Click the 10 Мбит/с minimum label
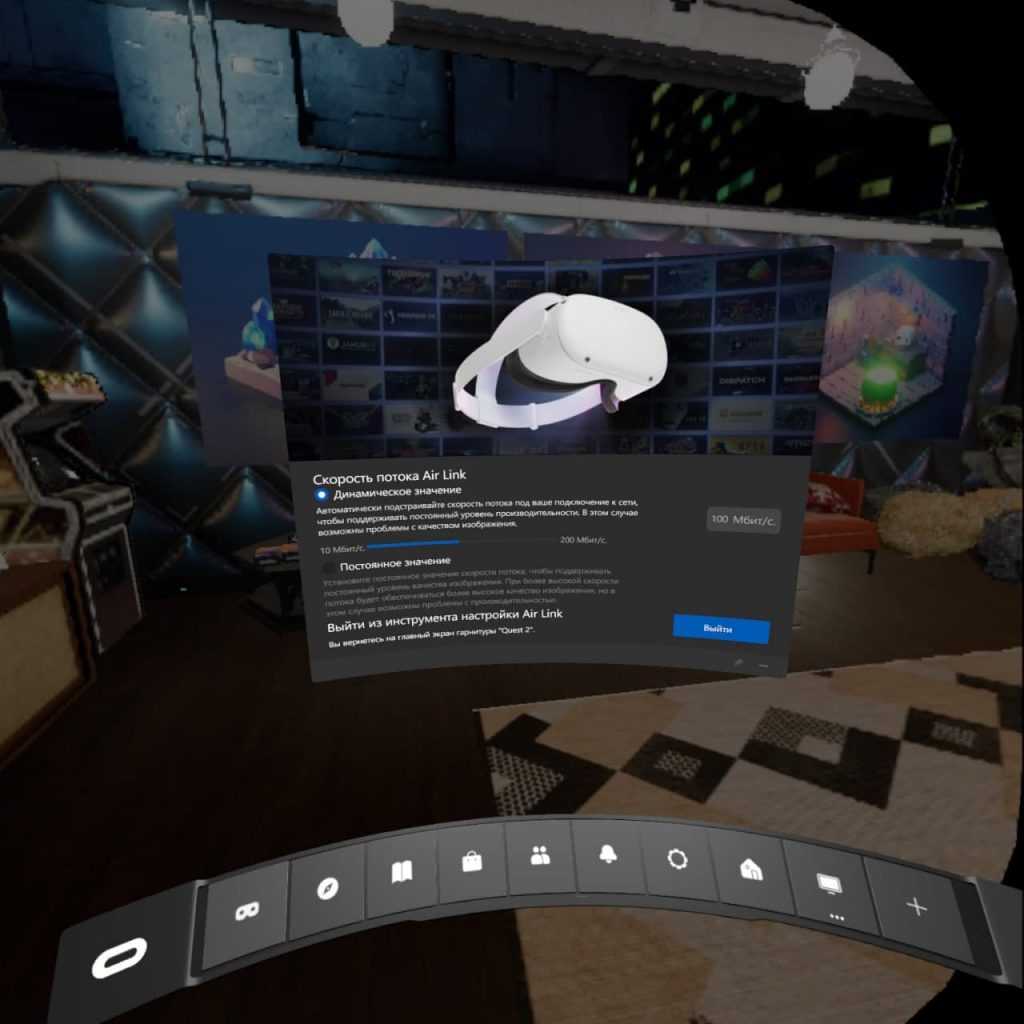This screenshot has width=1024, height=1024. tap(342, 549)
